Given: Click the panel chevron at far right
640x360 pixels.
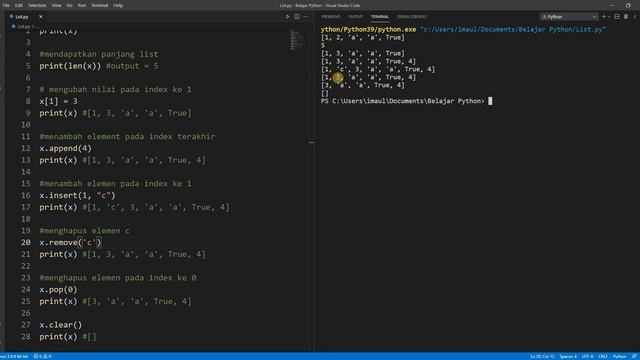Looking at the screenshot, I should pos(635,17).
